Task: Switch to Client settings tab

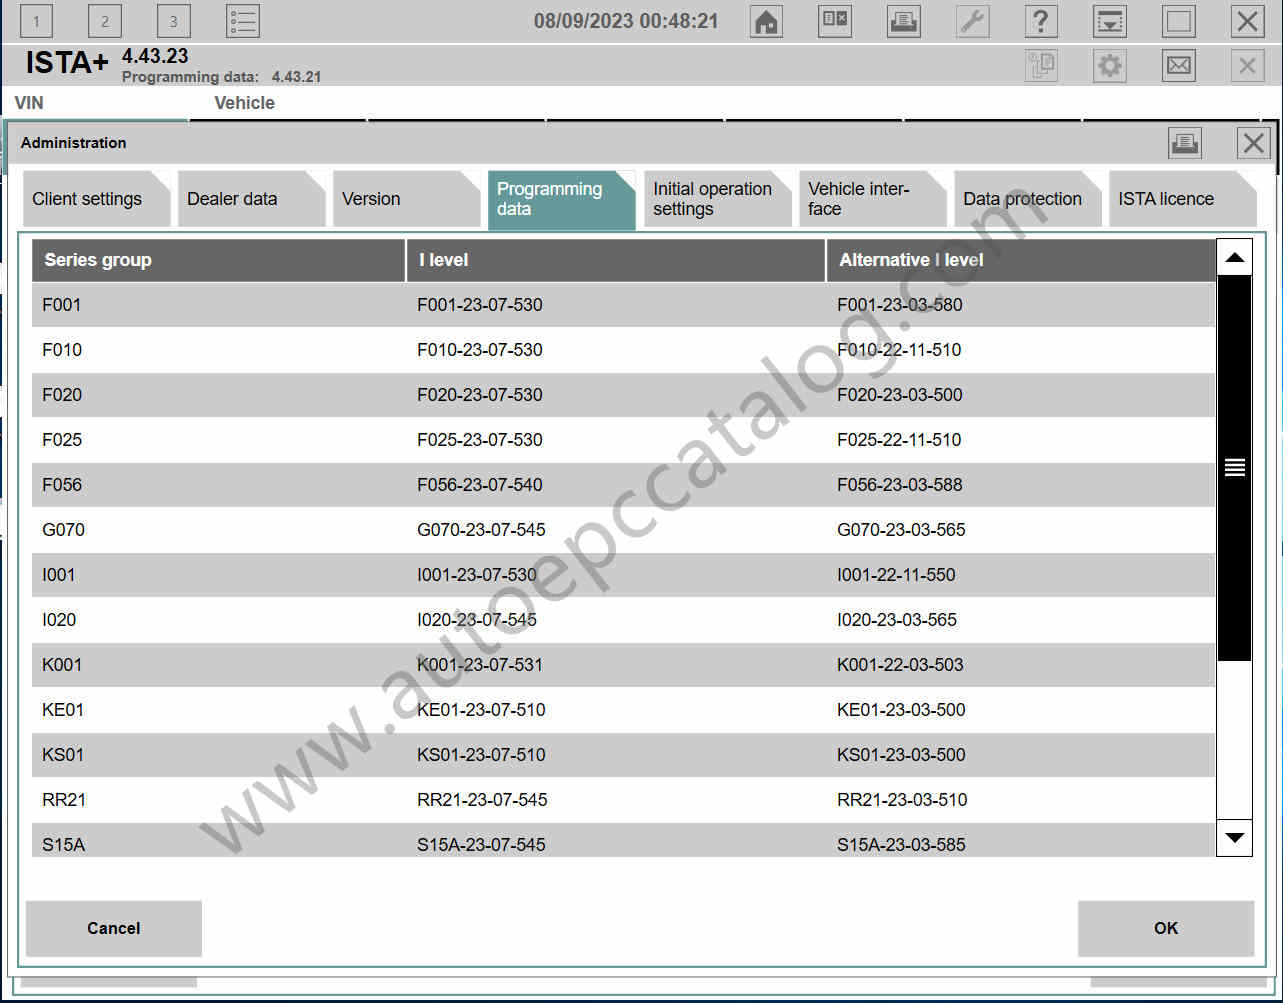Action: [97, 199]
